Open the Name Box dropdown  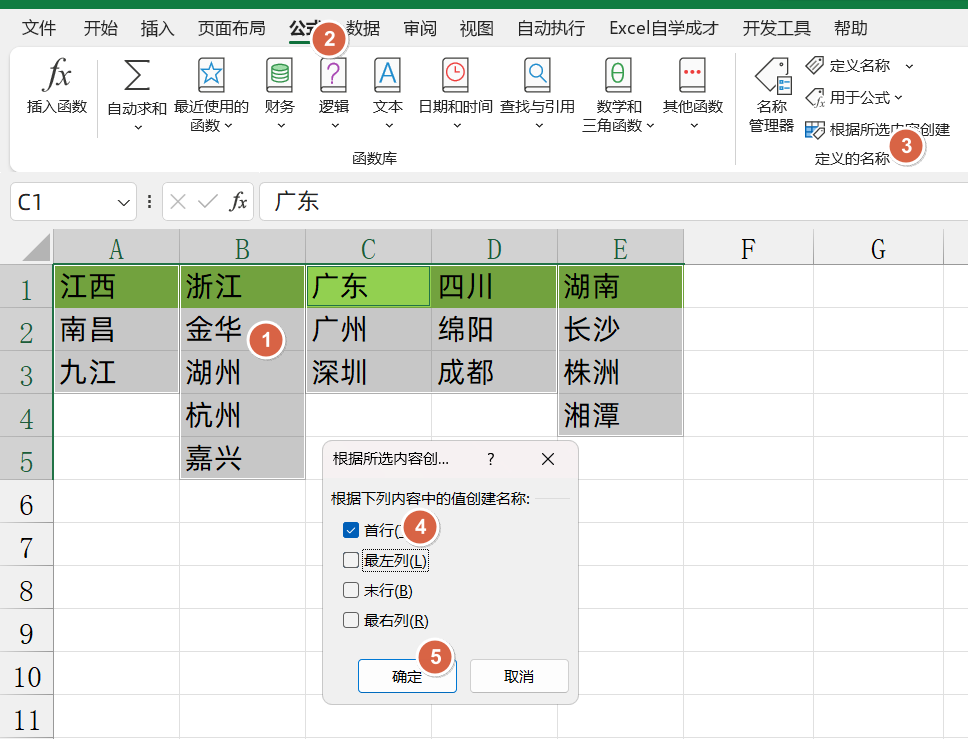click(123, 202)
